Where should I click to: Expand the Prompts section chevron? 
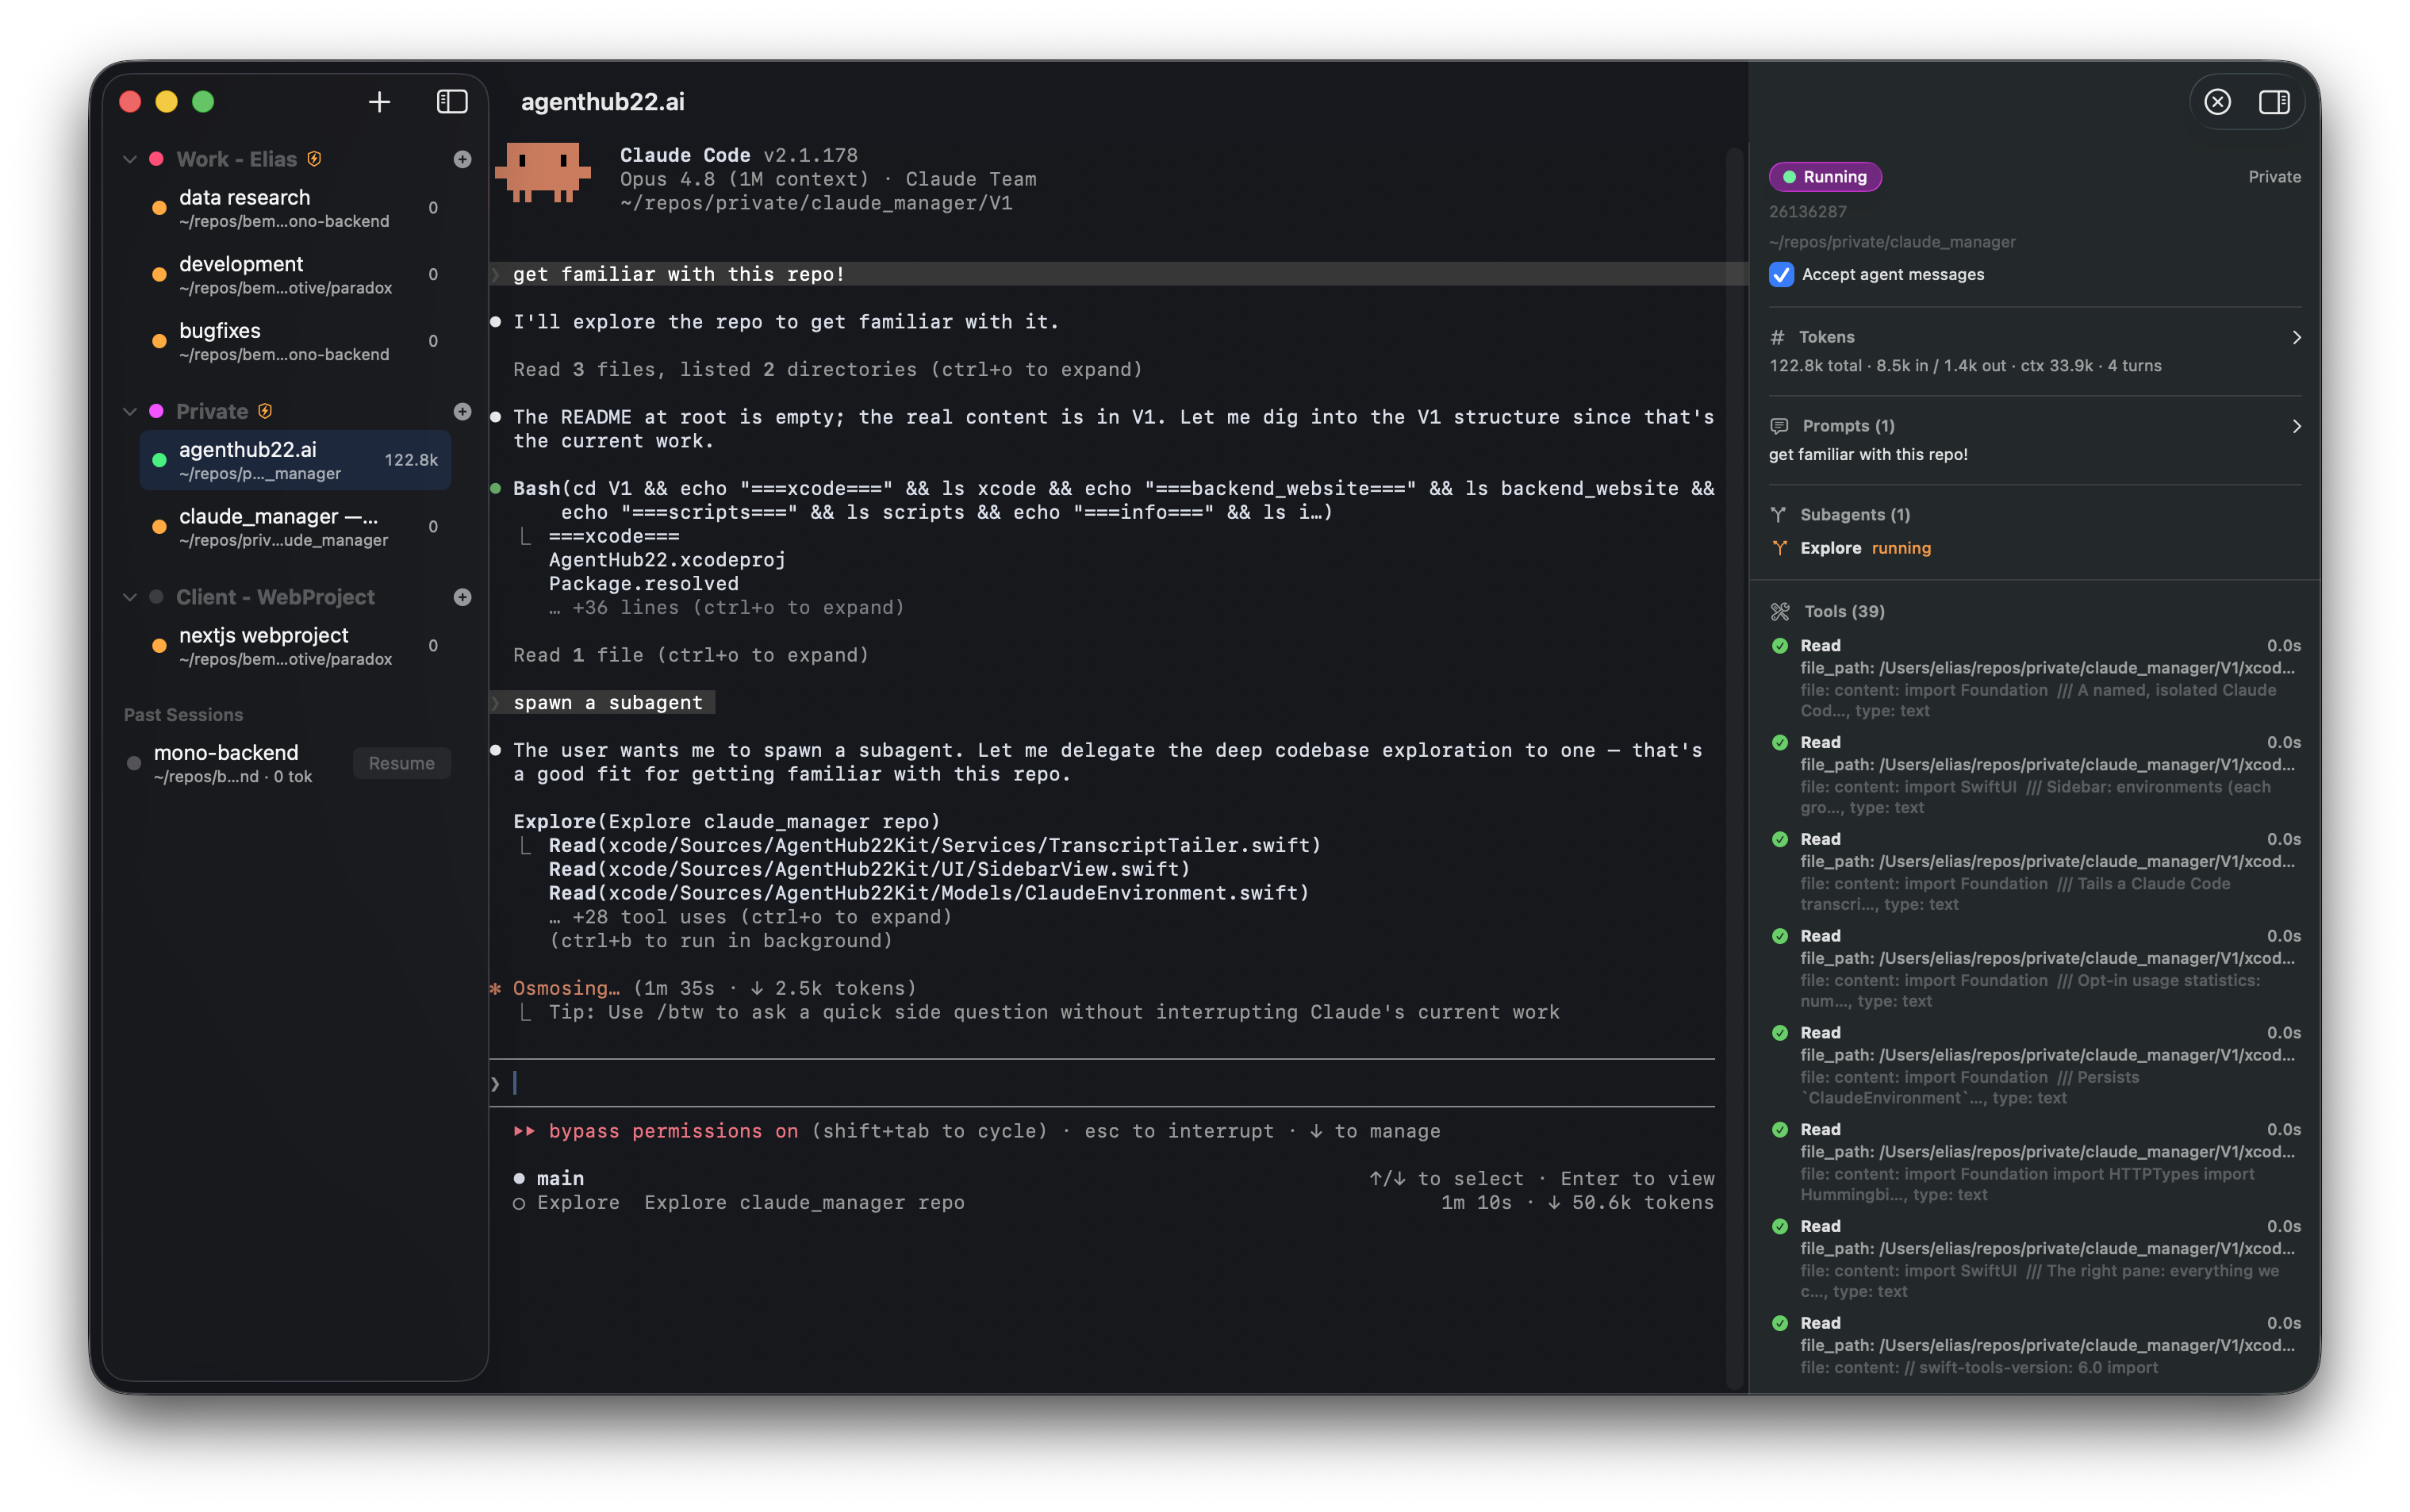(2296, 426)
